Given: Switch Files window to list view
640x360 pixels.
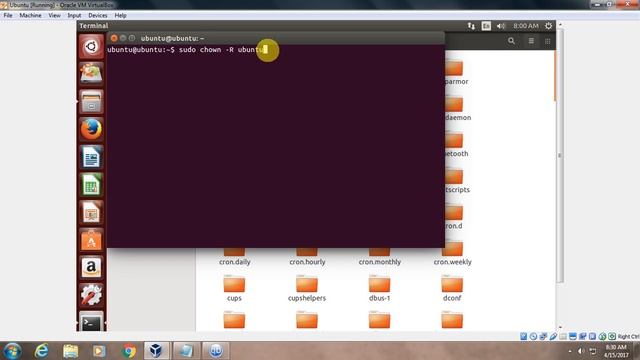Looking at the screenshot, I should pos(531,41).
